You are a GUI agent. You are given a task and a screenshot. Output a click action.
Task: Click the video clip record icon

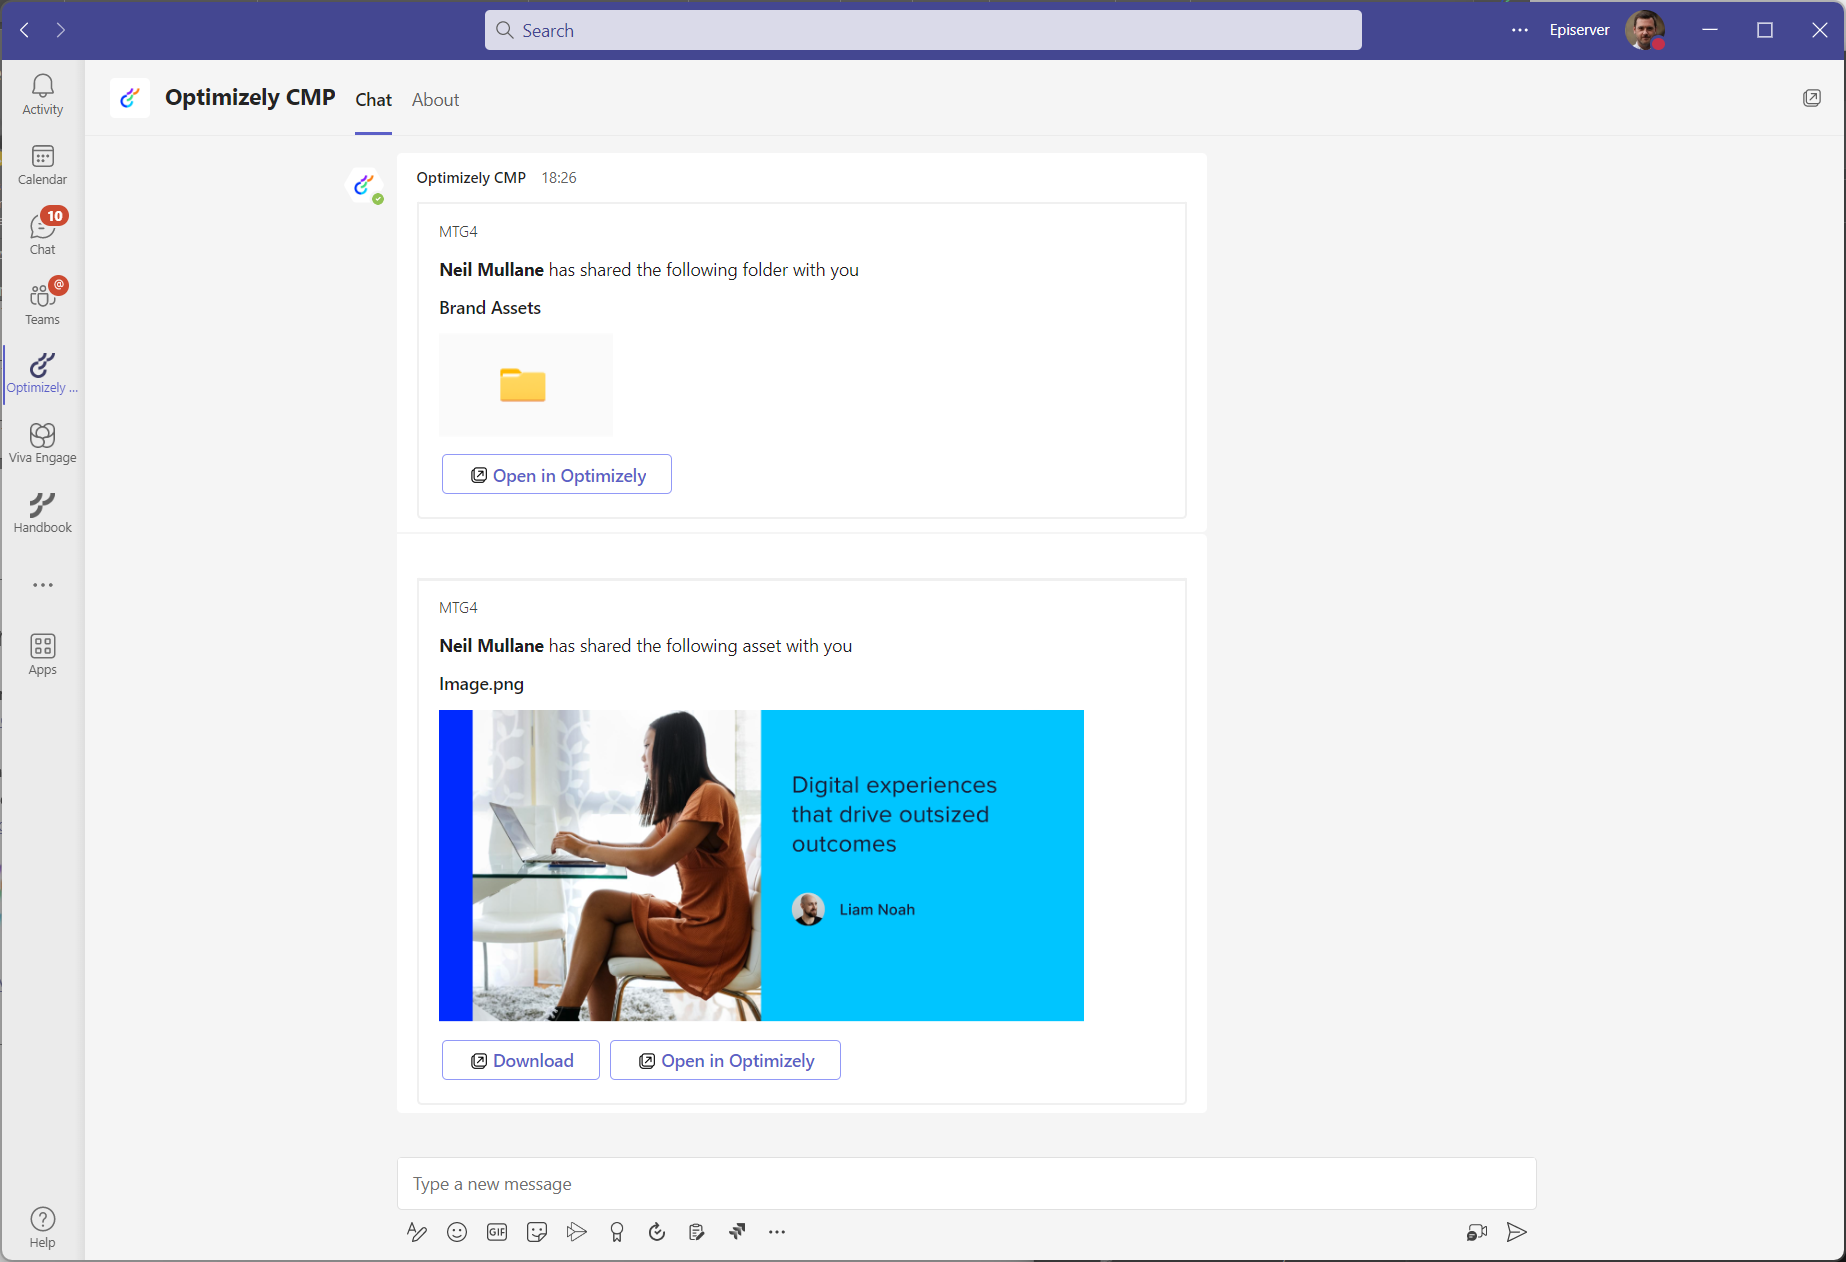1477,1232
